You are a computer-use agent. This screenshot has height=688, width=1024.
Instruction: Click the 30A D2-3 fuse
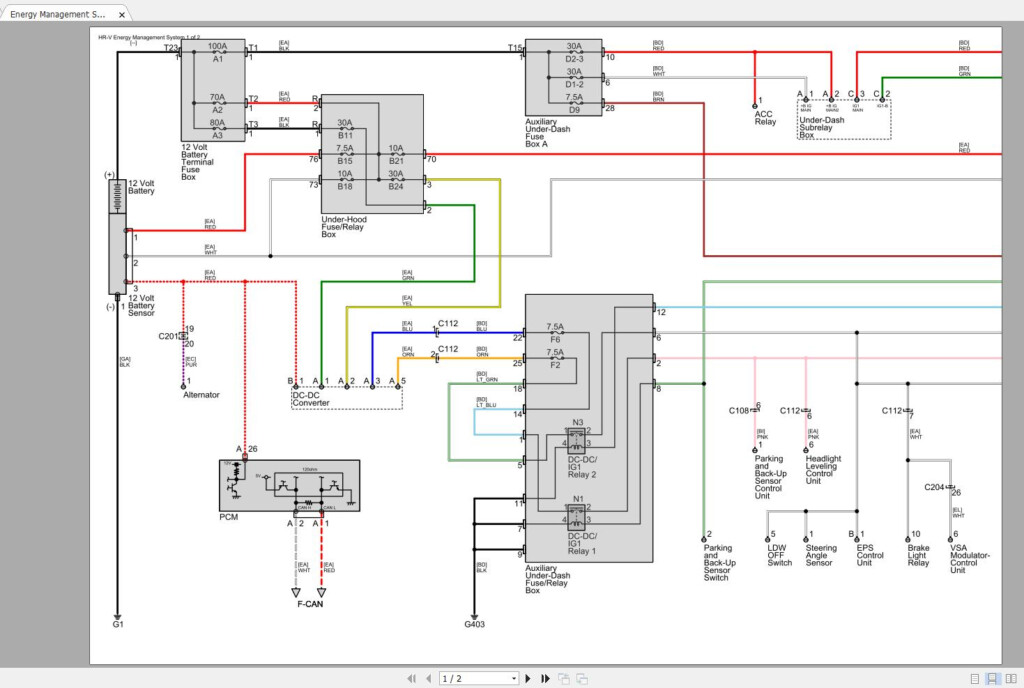tap(574, 52)
